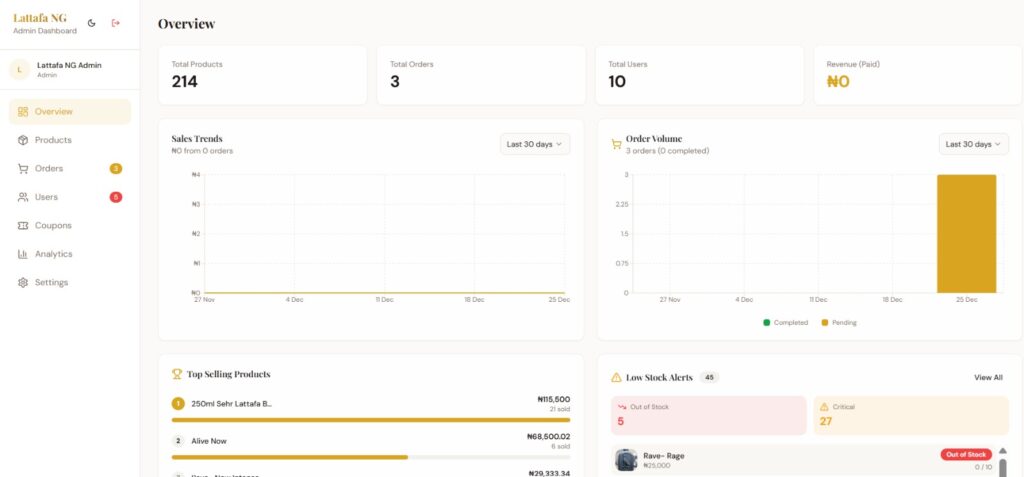Expand Order Volume Last 30 days dropdown
1024x477 pixels.
click(973, 144)
